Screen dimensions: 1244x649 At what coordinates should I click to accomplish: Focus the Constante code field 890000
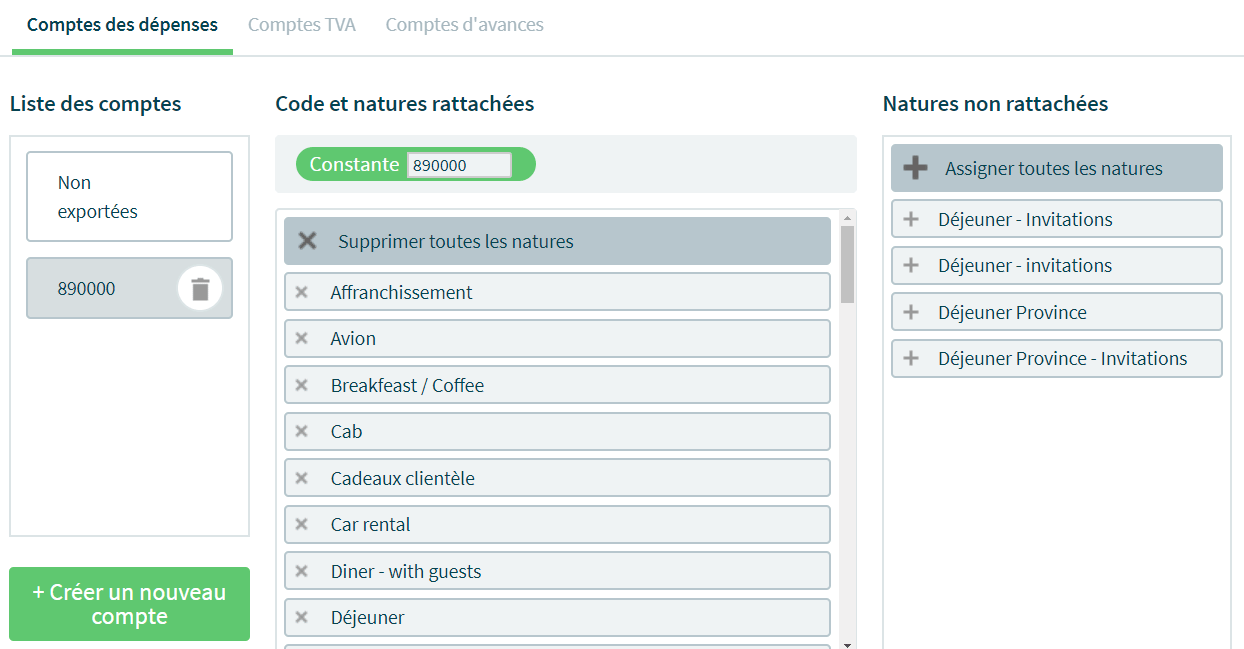[459, 165]
